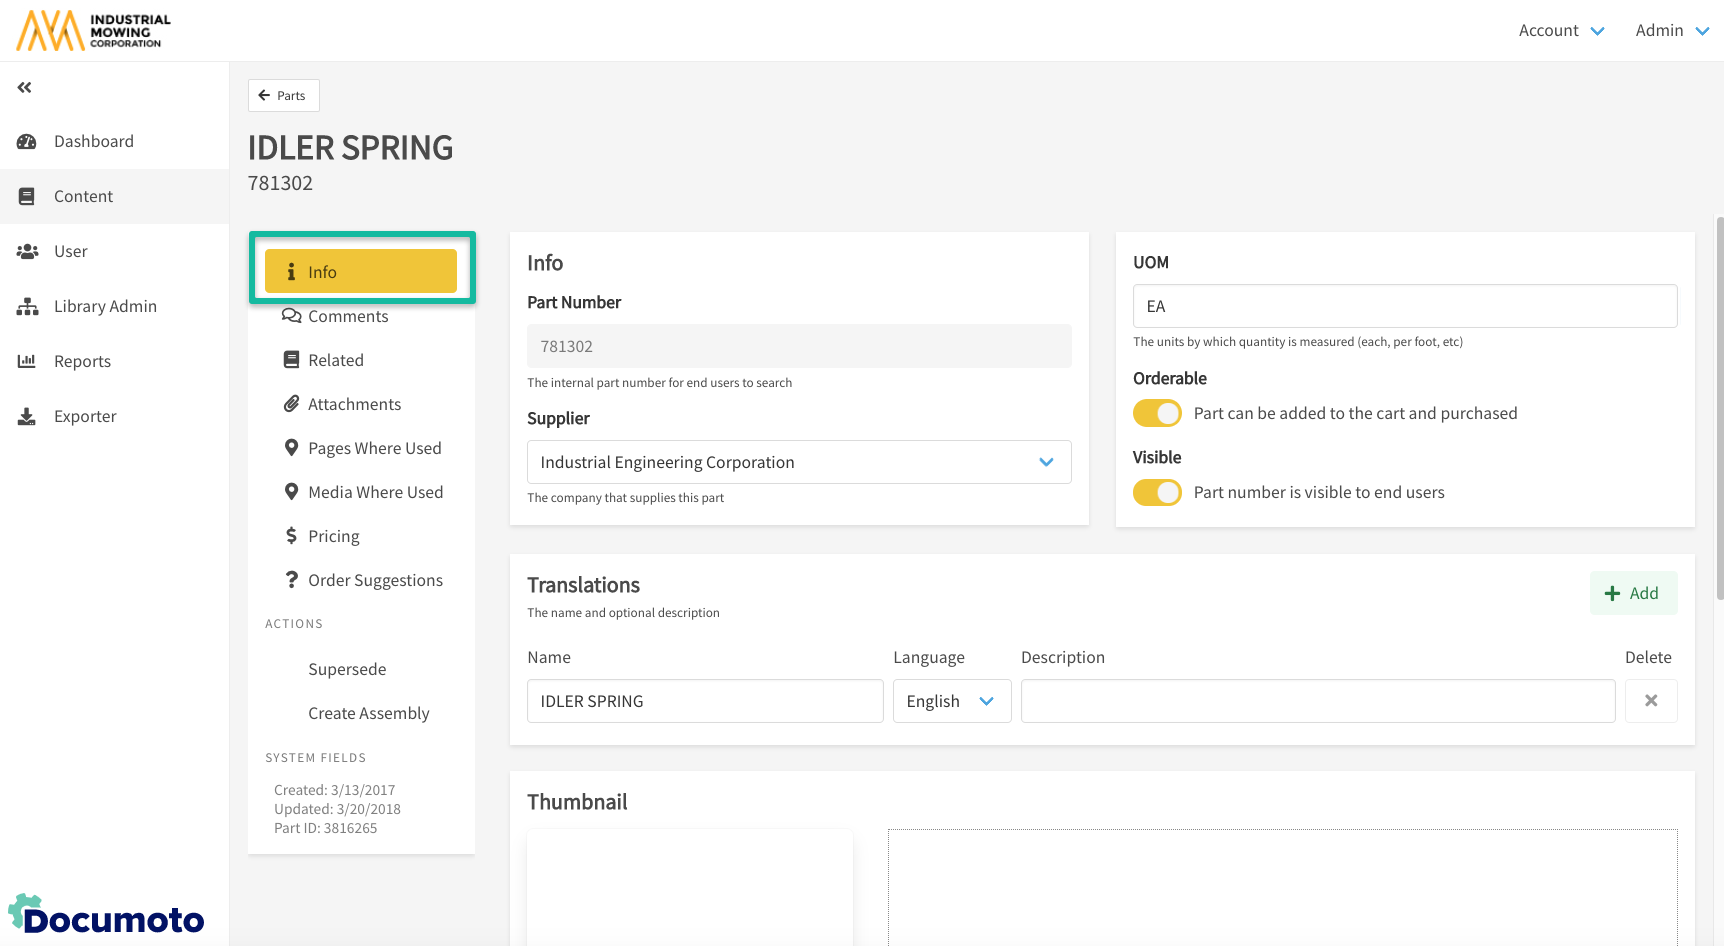Screen dimensions: 1724x946
Task: Click the Attachments paperclip icon
Action: (x=291, y=404)
